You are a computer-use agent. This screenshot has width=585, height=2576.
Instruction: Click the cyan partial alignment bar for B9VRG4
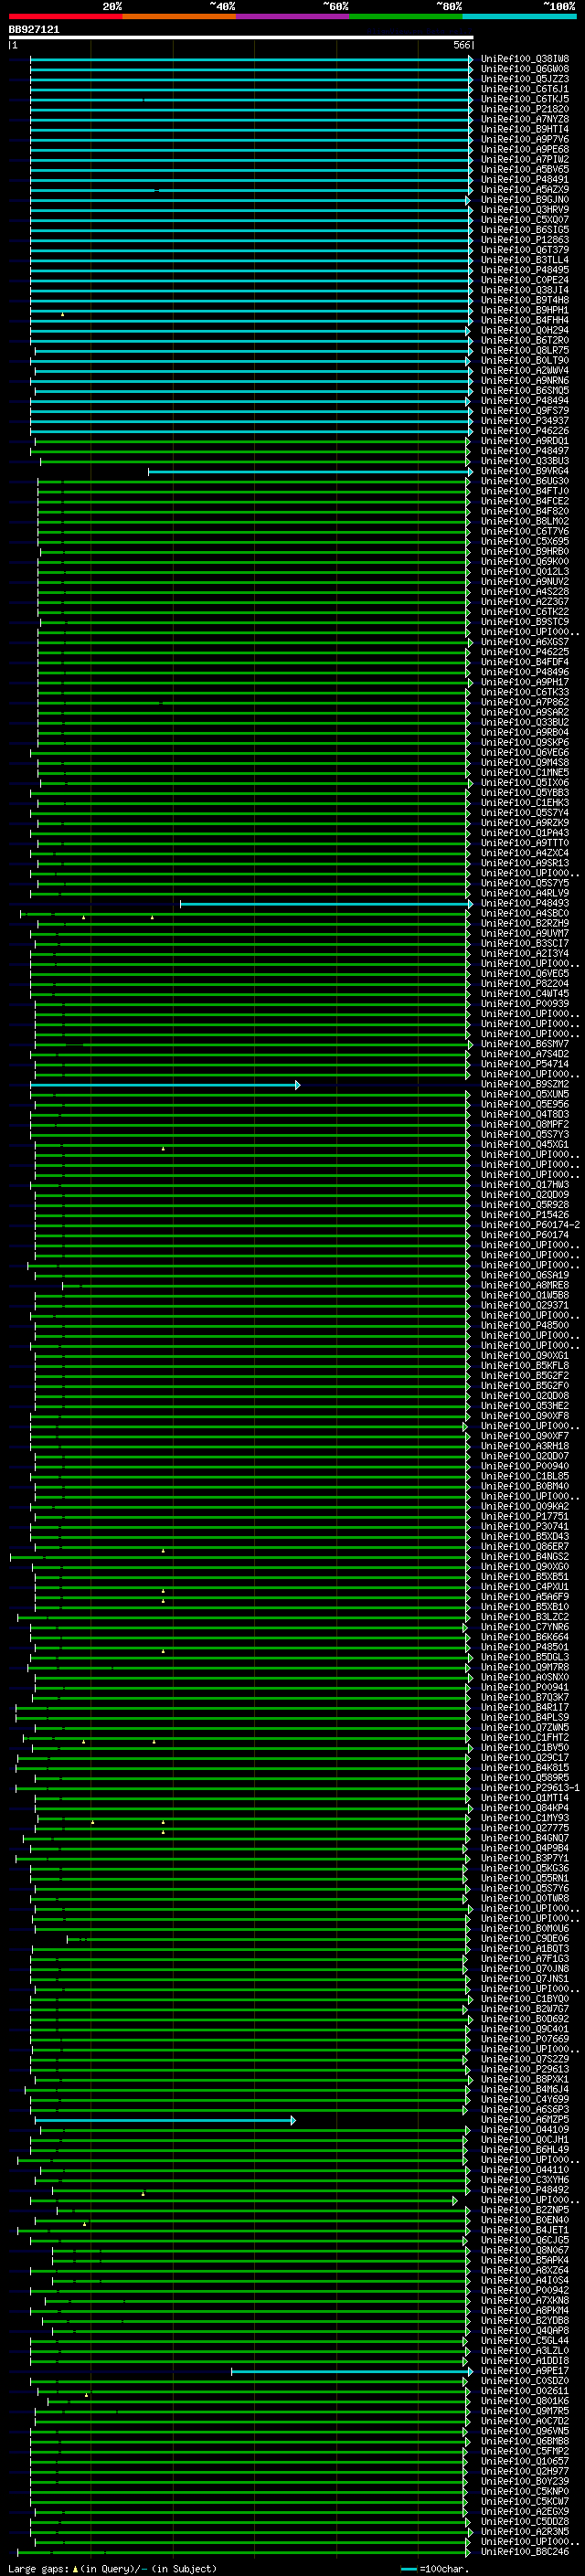(310, 471)
